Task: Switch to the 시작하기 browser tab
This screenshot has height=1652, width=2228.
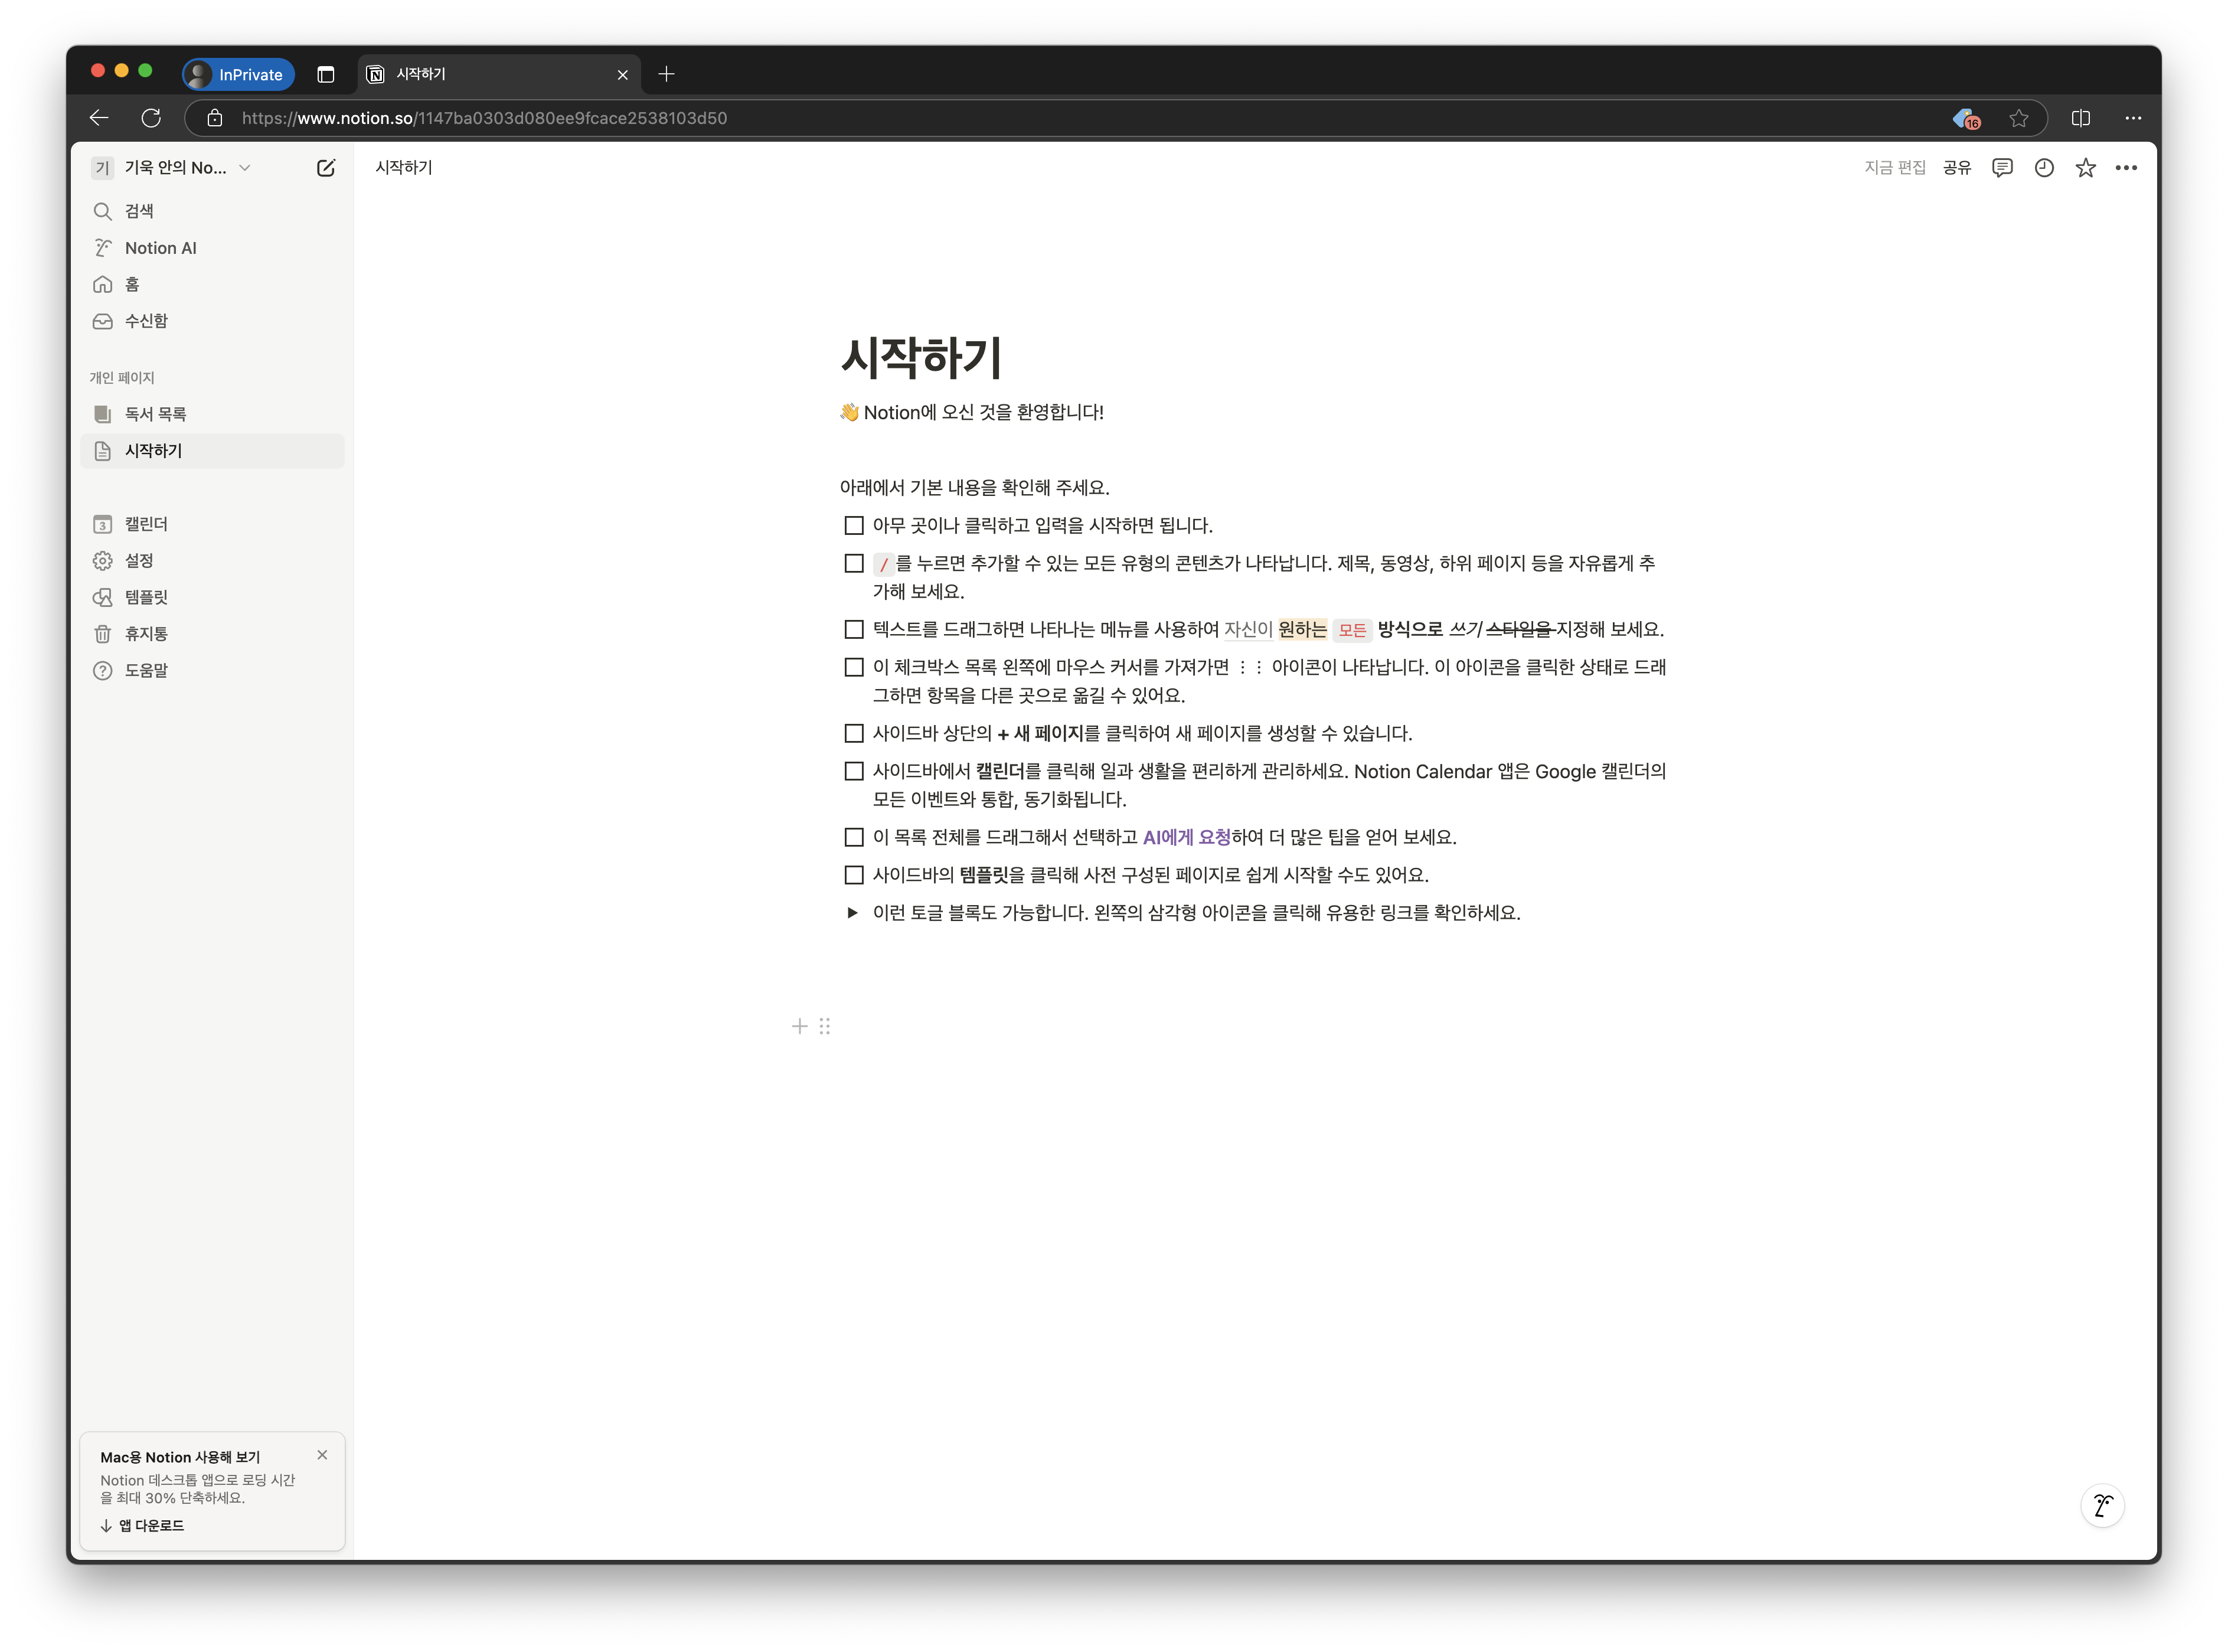Action: (x=498, y=74)
